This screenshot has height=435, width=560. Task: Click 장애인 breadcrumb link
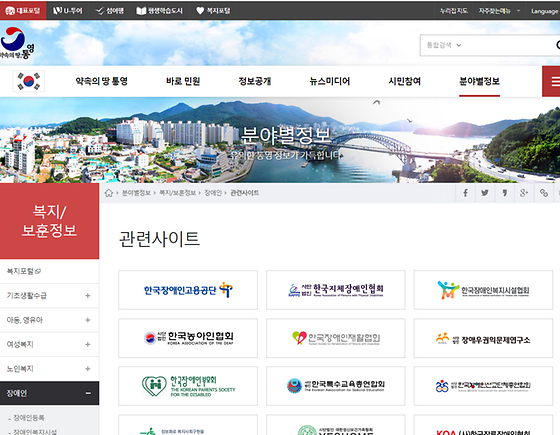point(213,193)
